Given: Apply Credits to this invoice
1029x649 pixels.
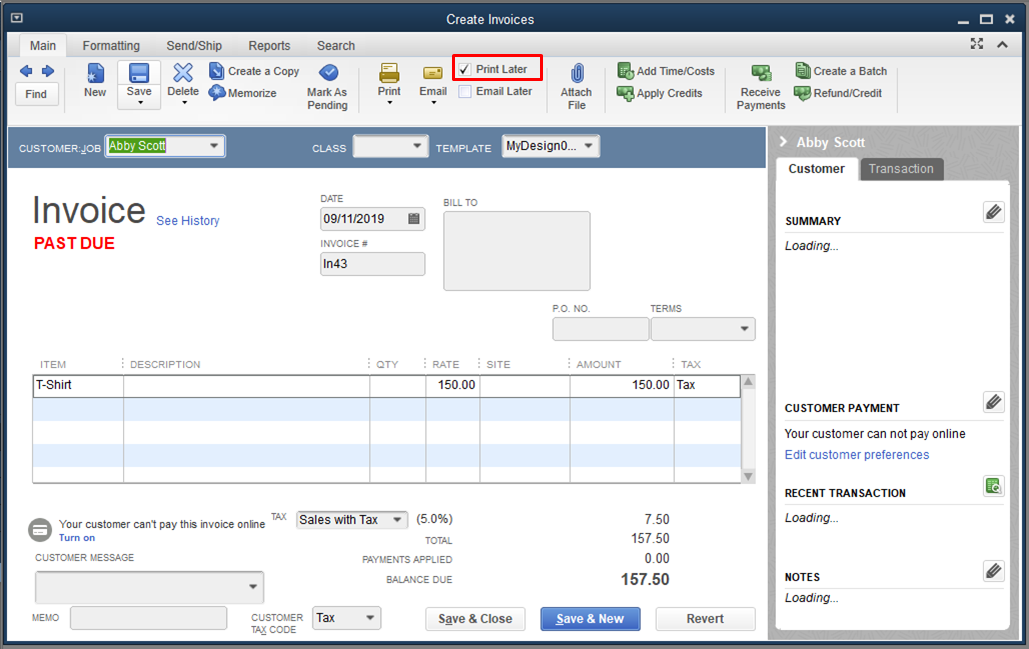Looking at the screenshot, I should pos(659,93).
